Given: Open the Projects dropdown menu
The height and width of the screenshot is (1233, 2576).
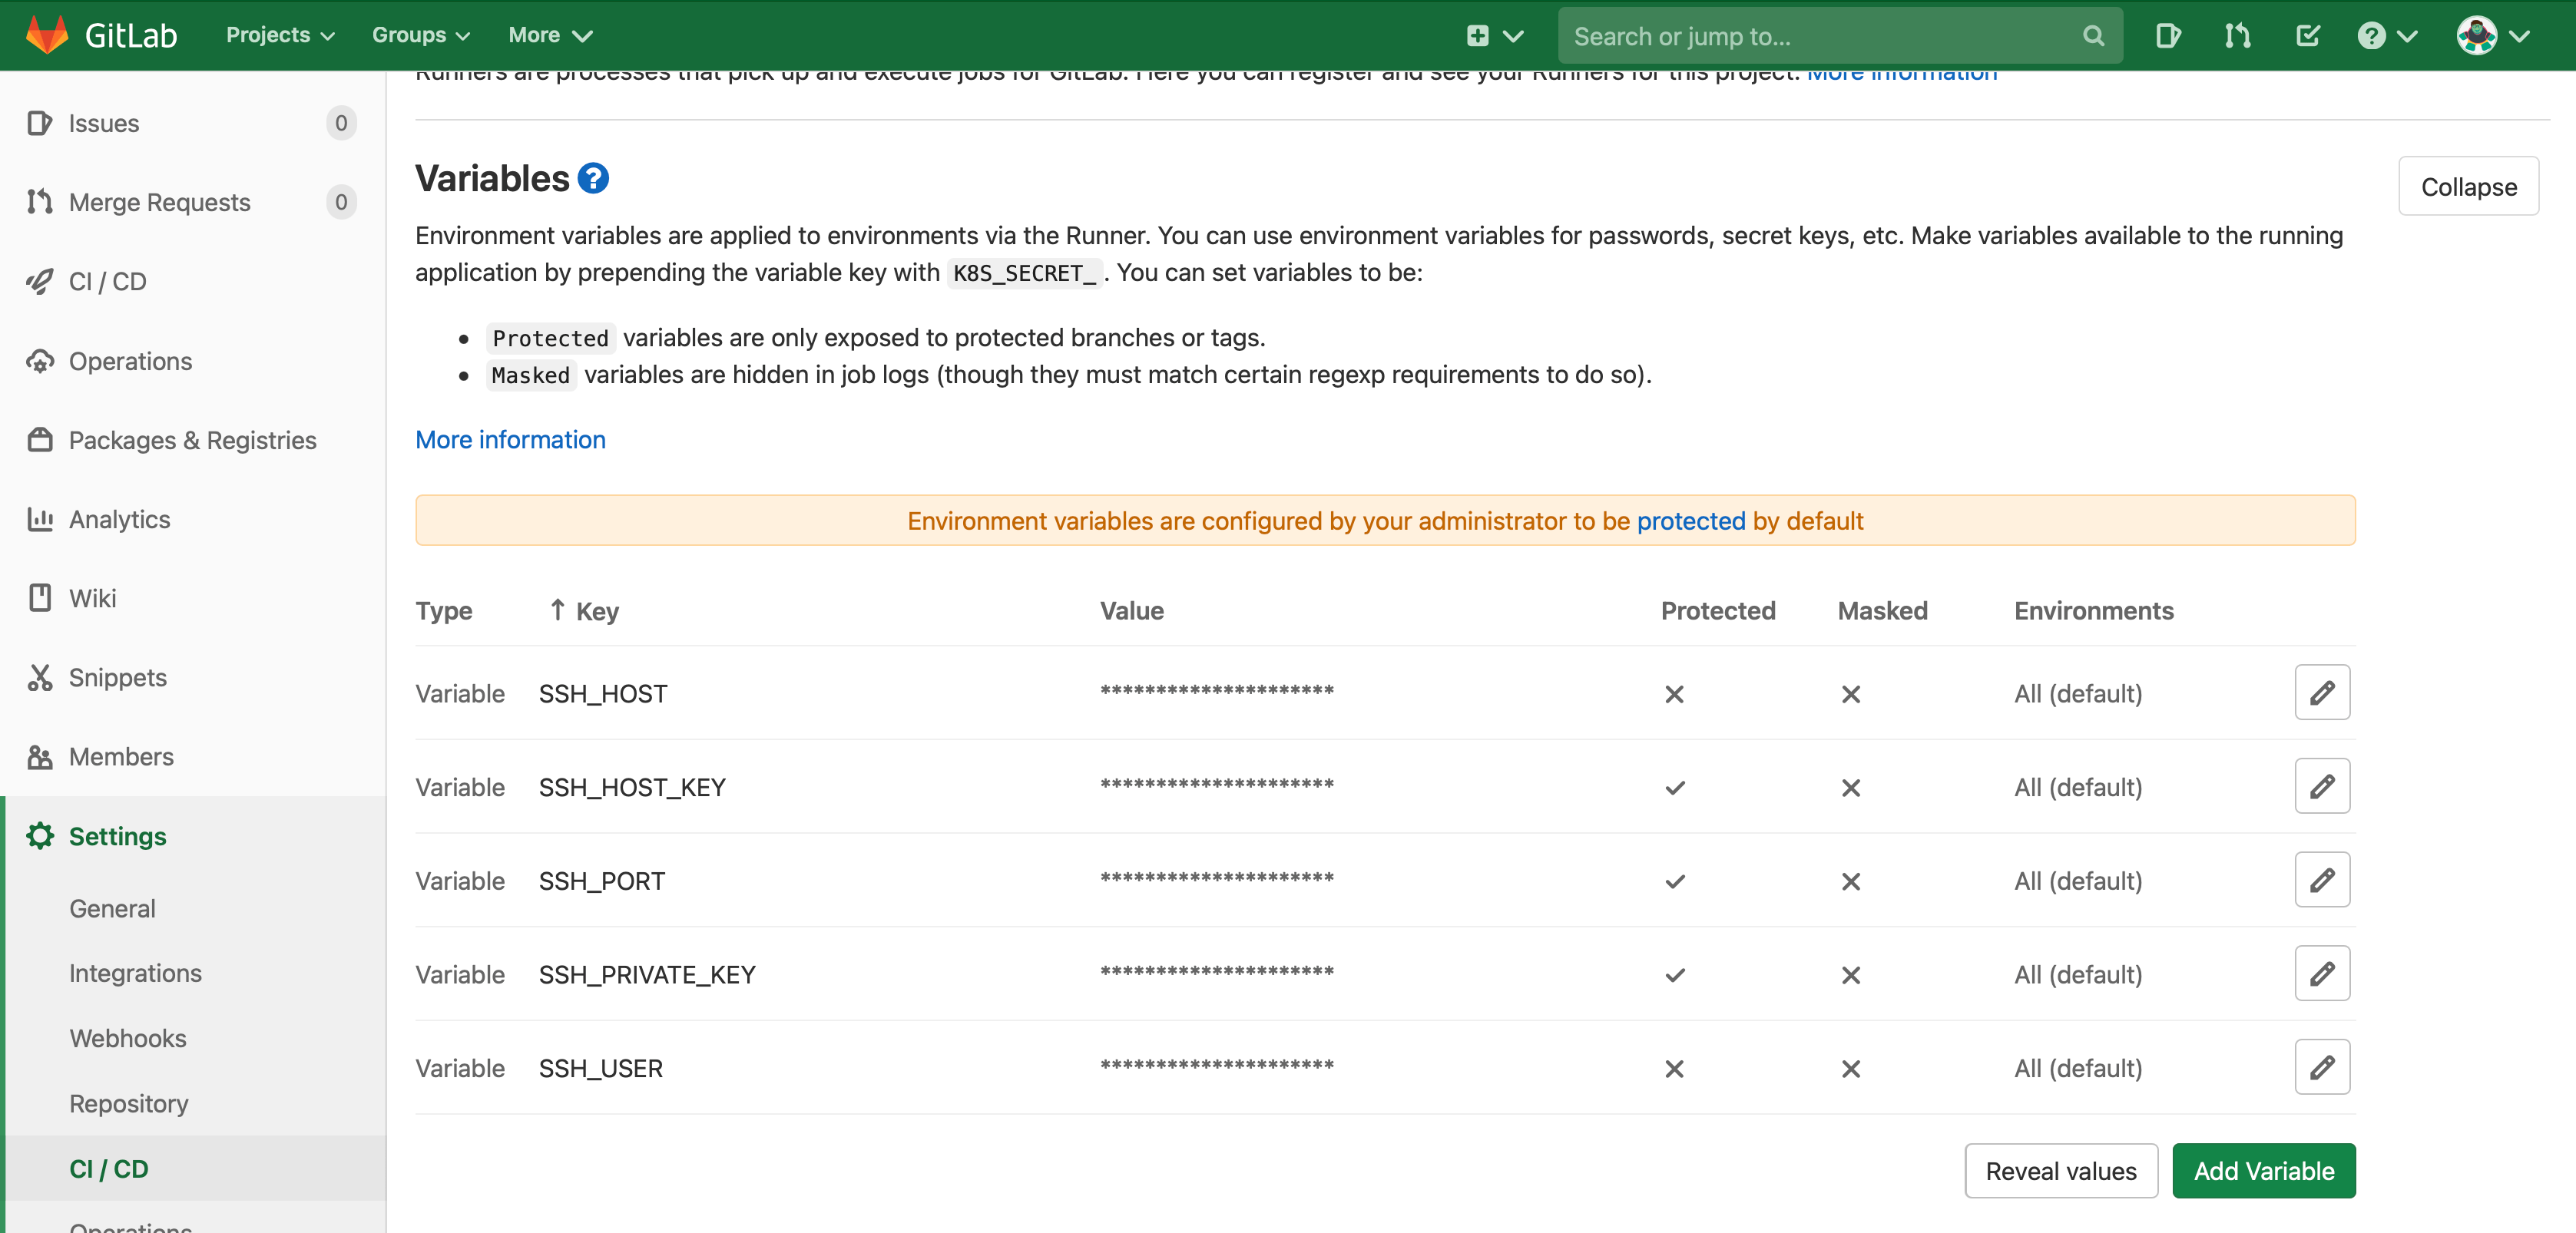Looking at the screenshot, I should tap(280, 35).
